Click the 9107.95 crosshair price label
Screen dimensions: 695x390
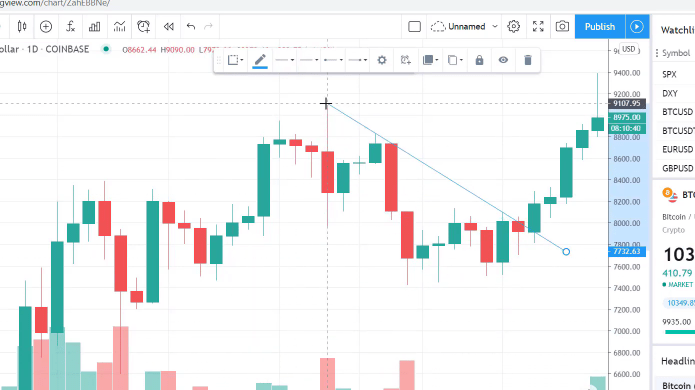[627, 103]
